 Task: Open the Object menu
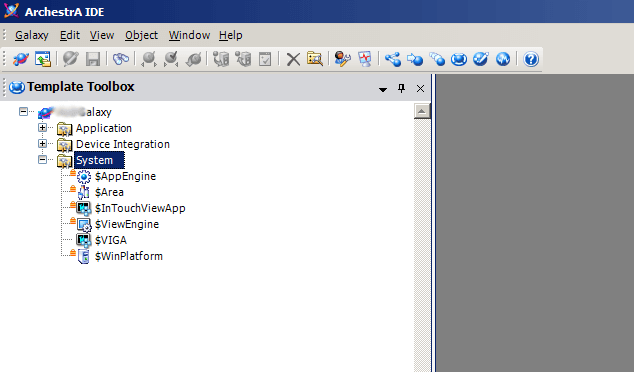pyautogui.click(x=142, y=36)
